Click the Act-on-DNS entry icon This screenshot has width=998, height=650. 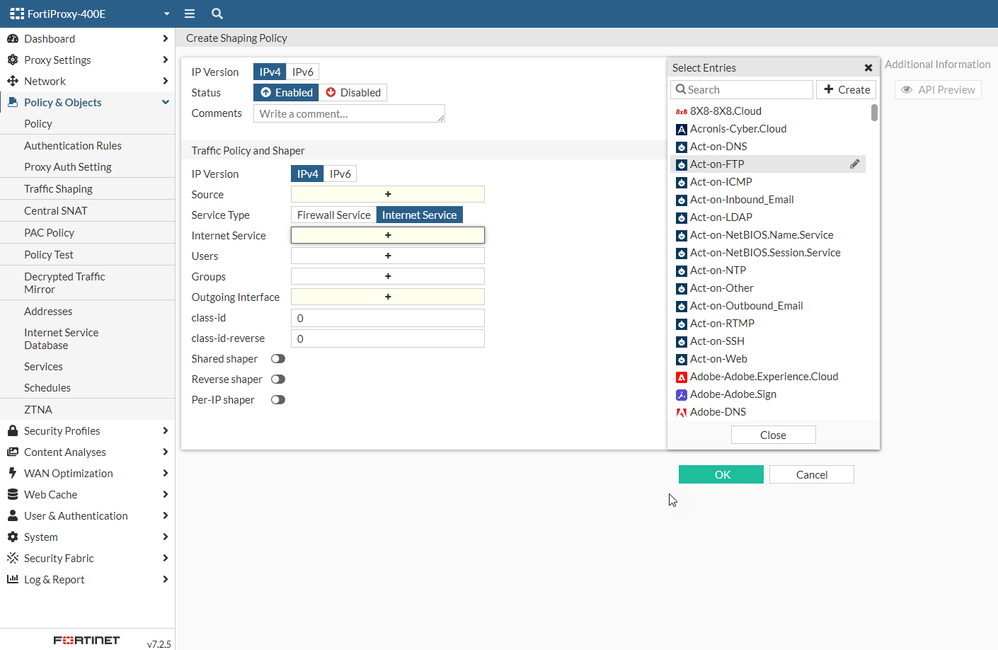click(x=681, y=147)
